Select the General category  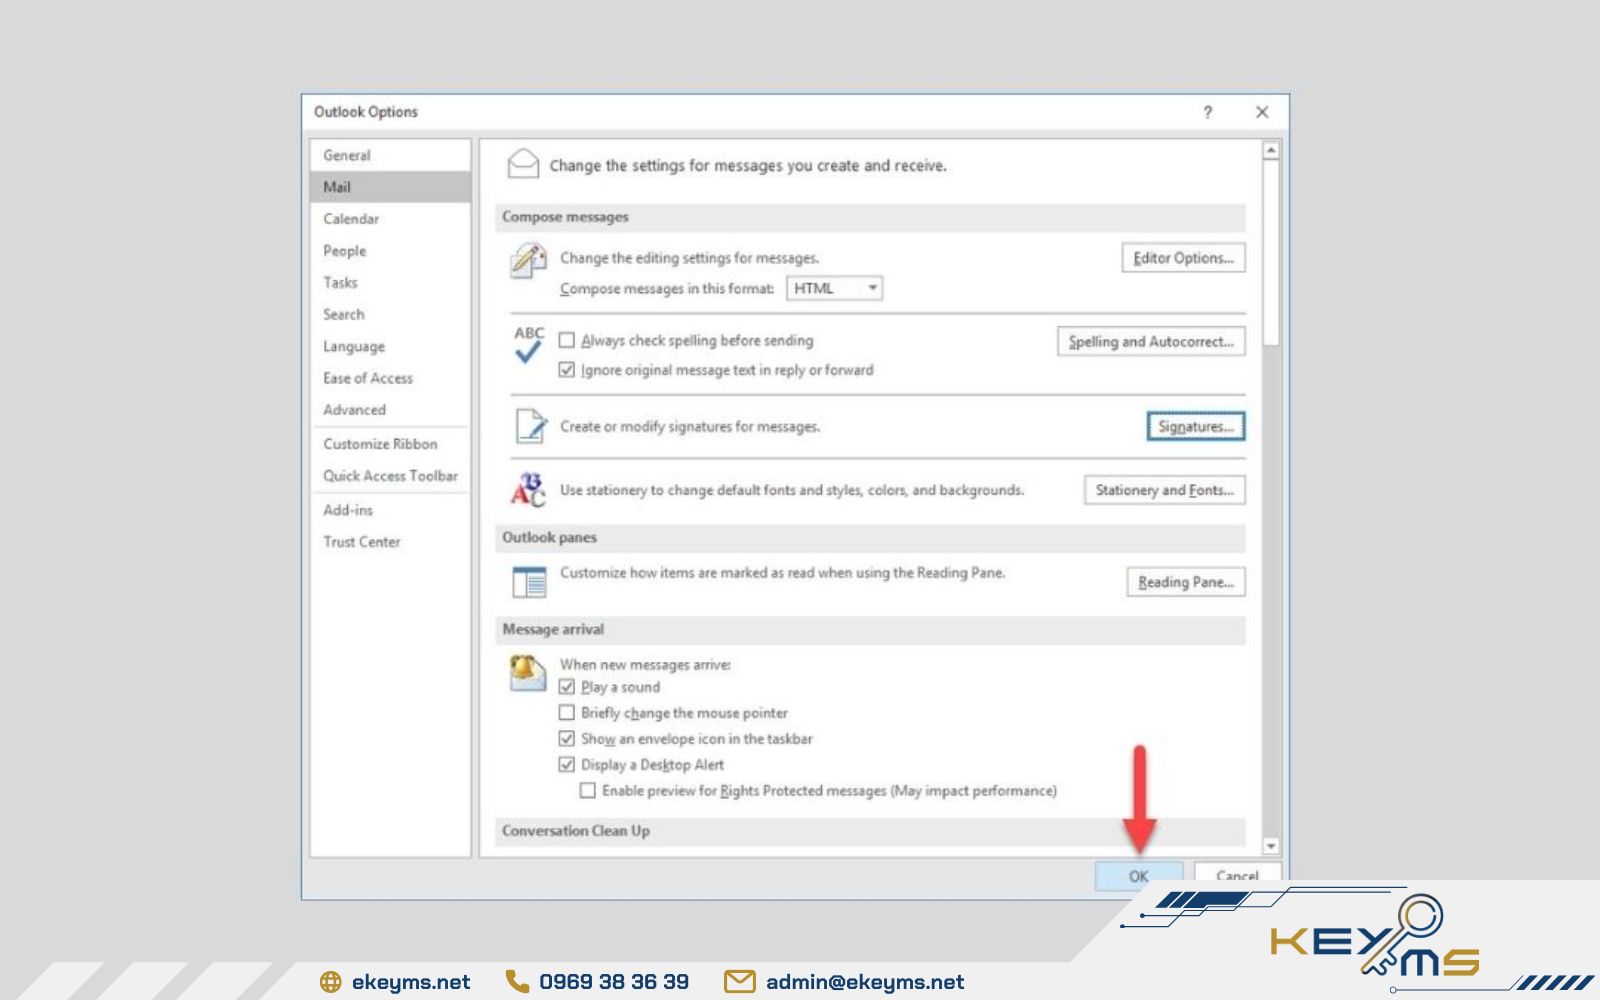(x=390, y=155)
